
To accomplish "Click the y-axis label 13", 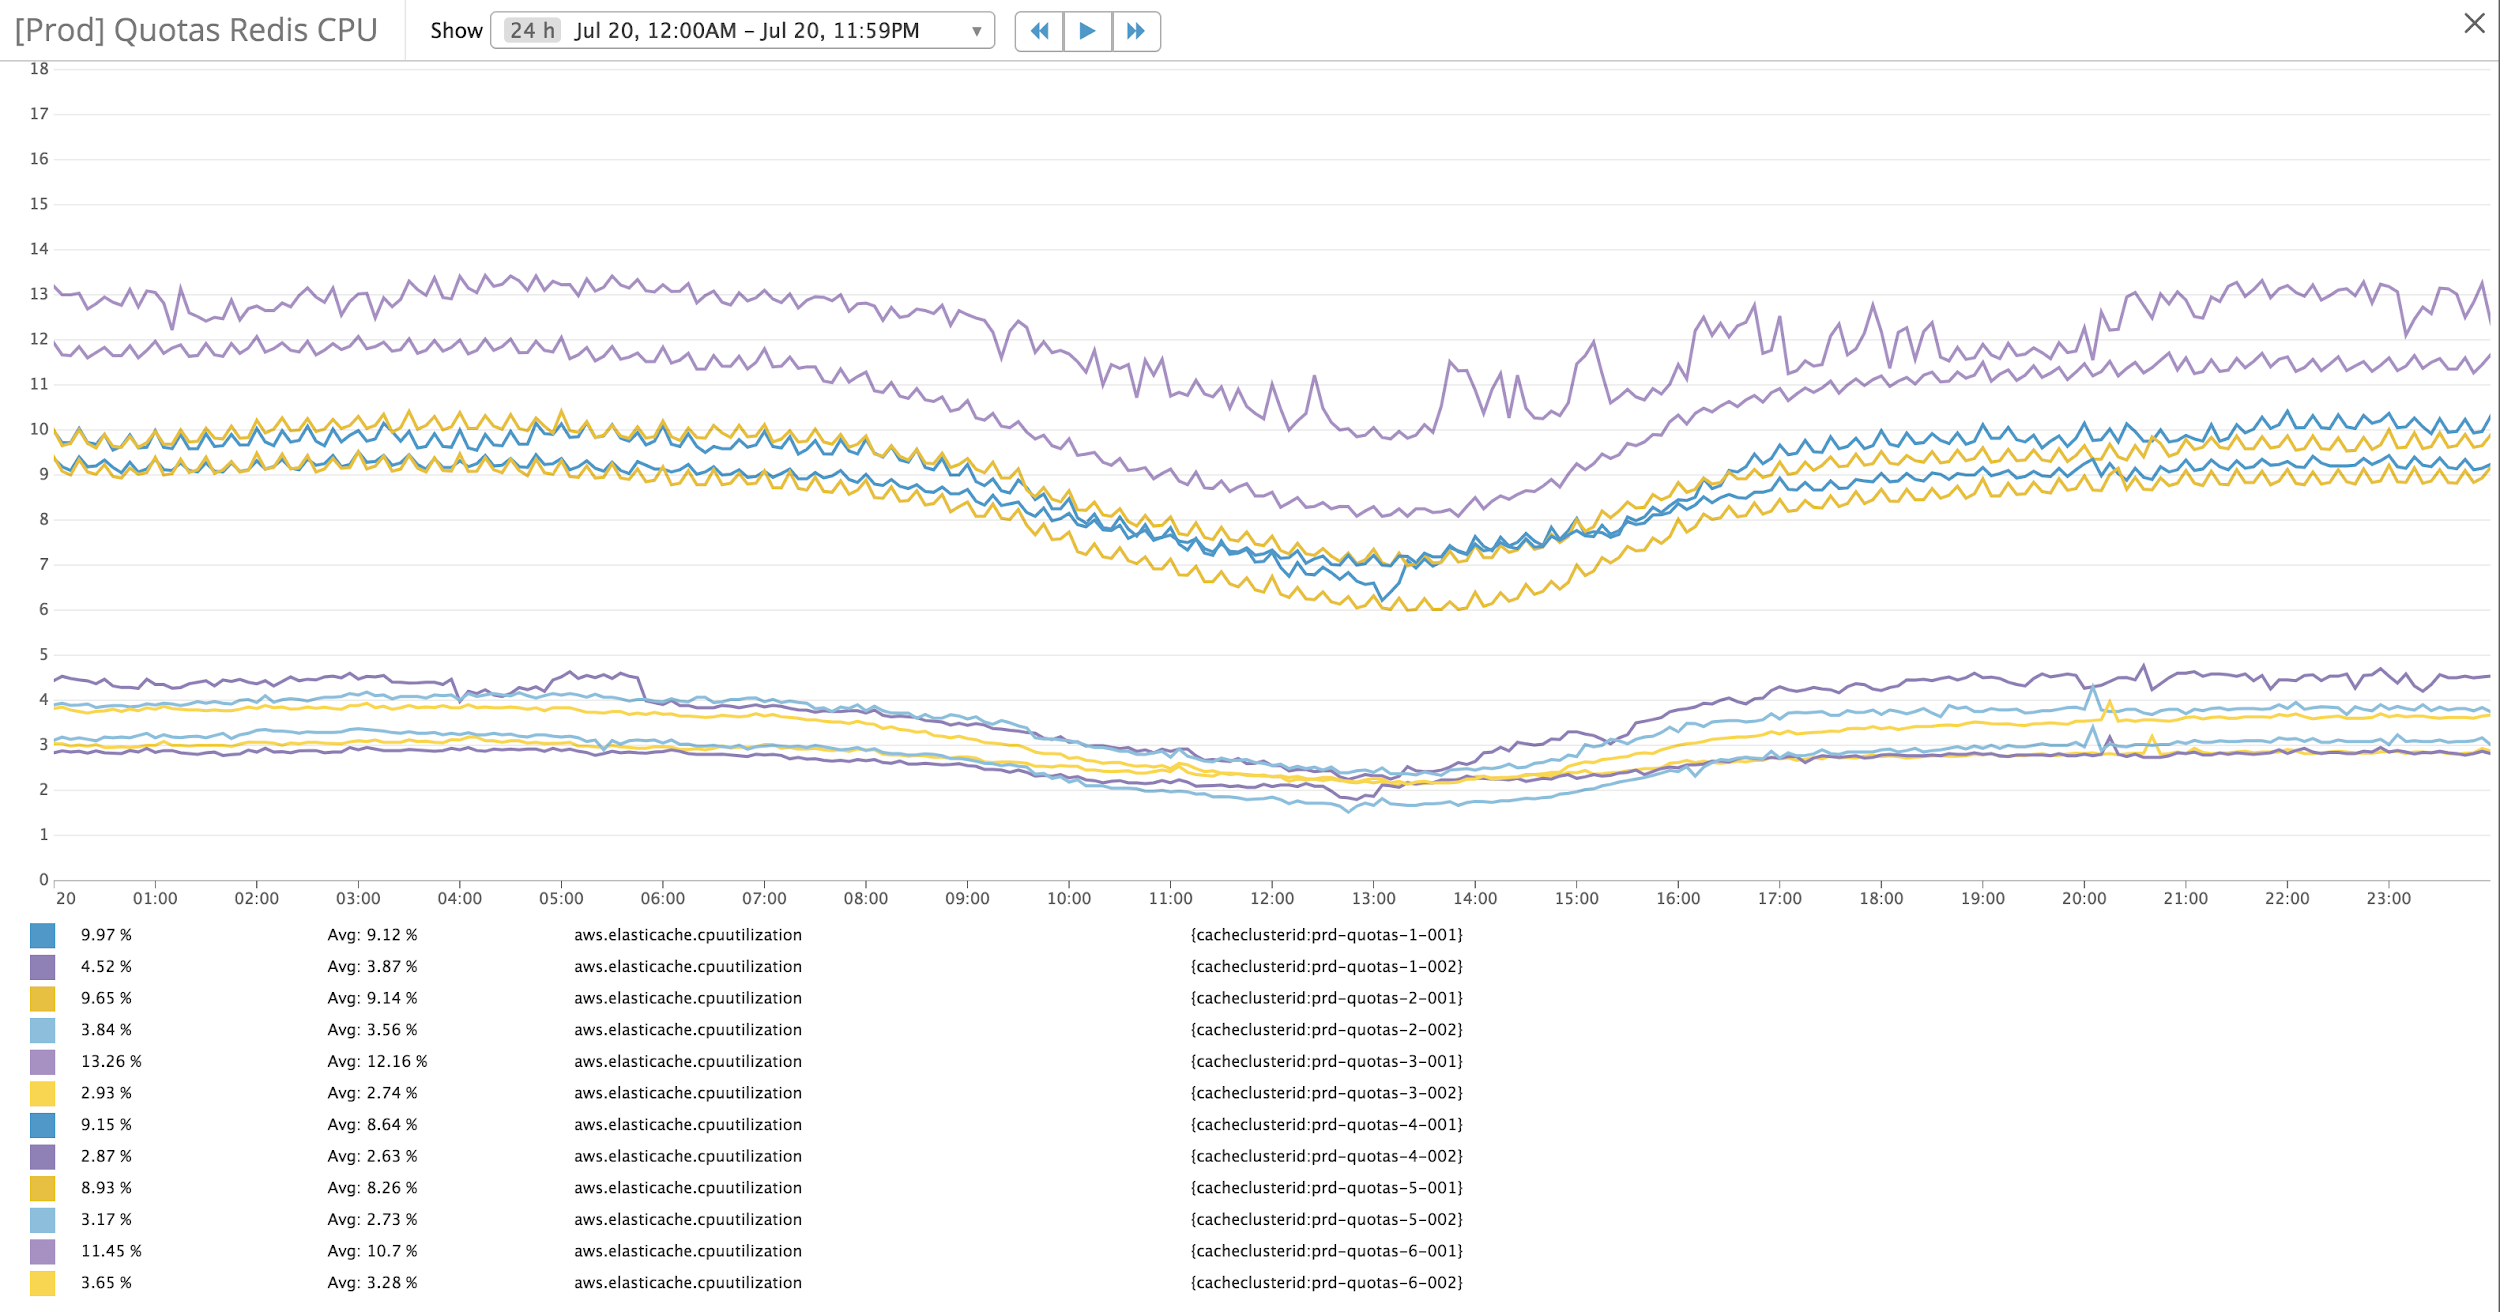I will pyautogui.click(x=39, y=294).
